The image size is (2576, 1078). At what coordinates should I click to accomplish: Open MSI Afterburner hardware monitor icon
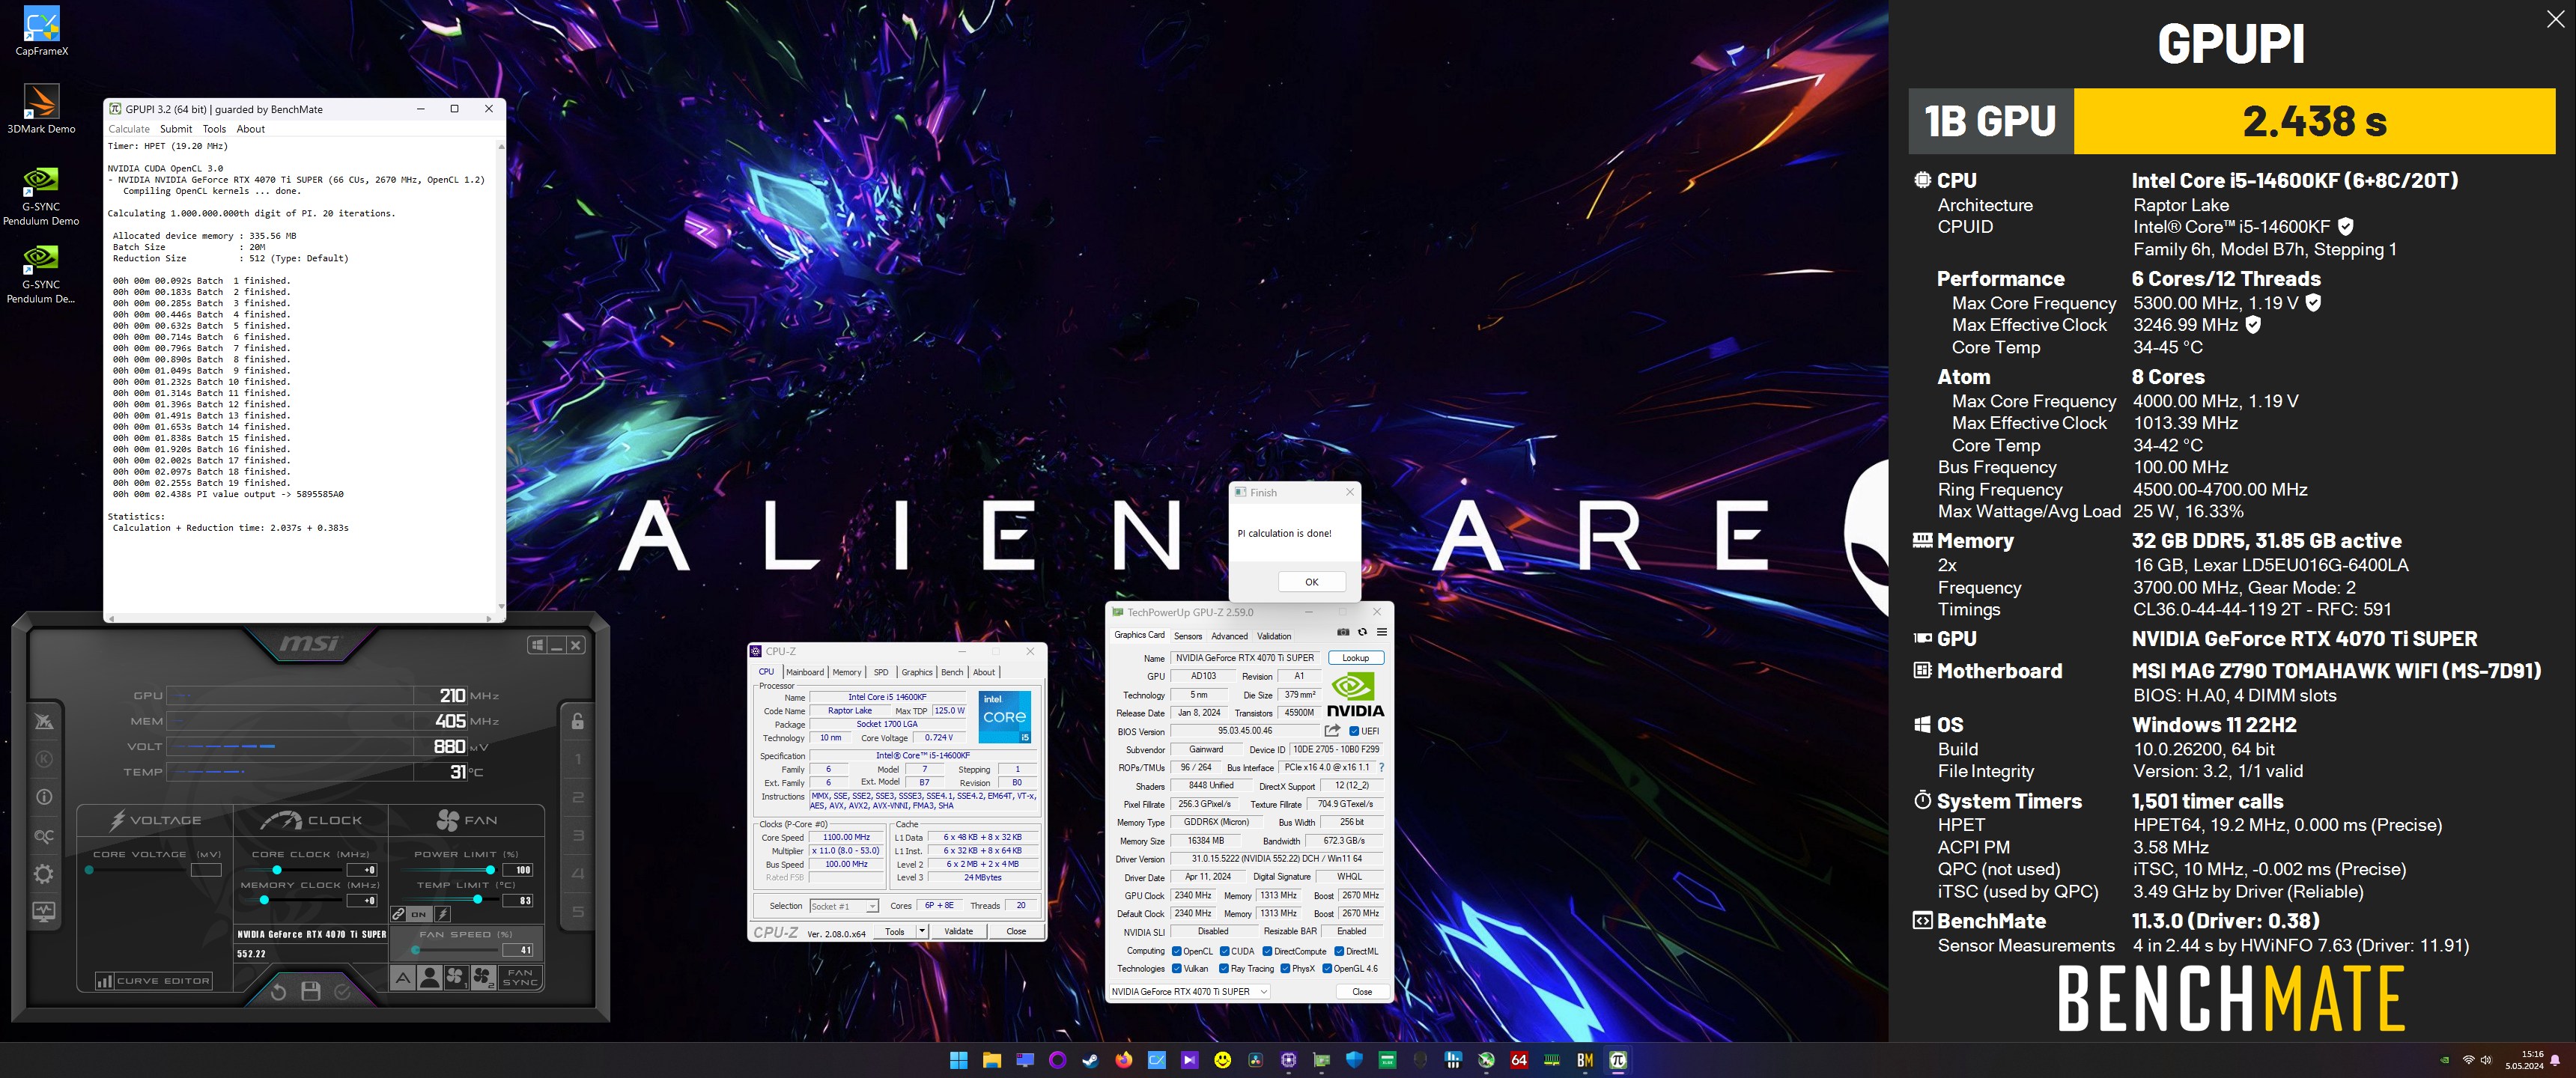click(x=44, y=912)
